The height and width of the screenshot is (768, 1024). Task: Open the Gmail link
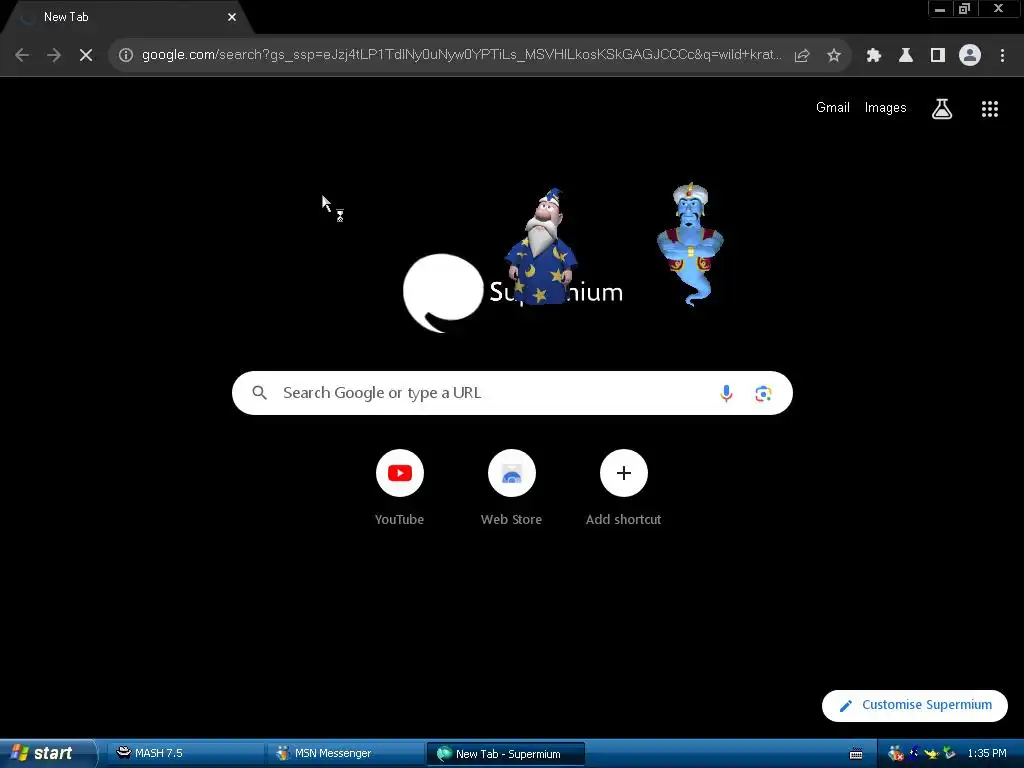tap(833, 108)
